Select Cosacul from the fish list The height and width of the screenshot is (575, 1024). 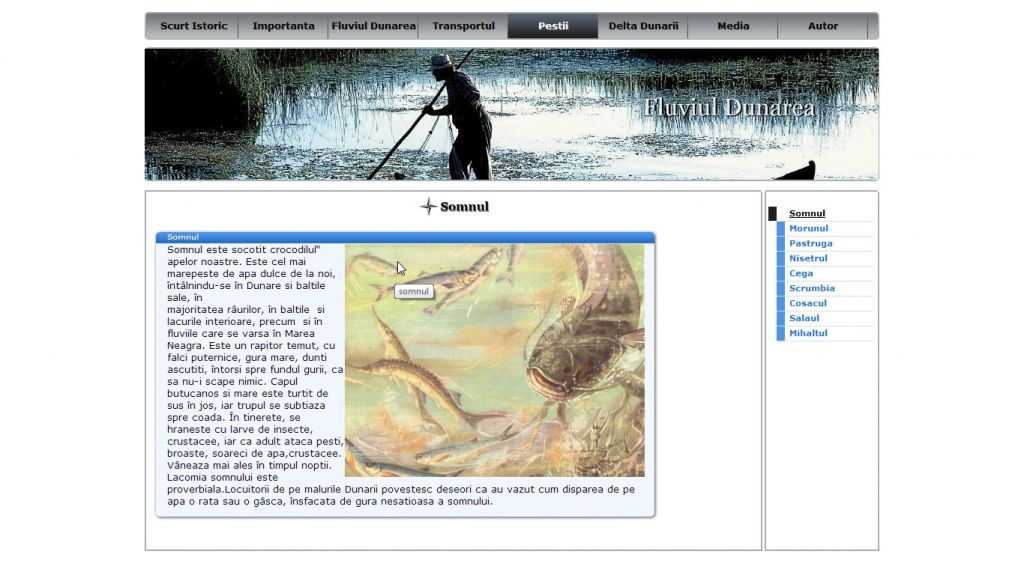tap(808, 303)
